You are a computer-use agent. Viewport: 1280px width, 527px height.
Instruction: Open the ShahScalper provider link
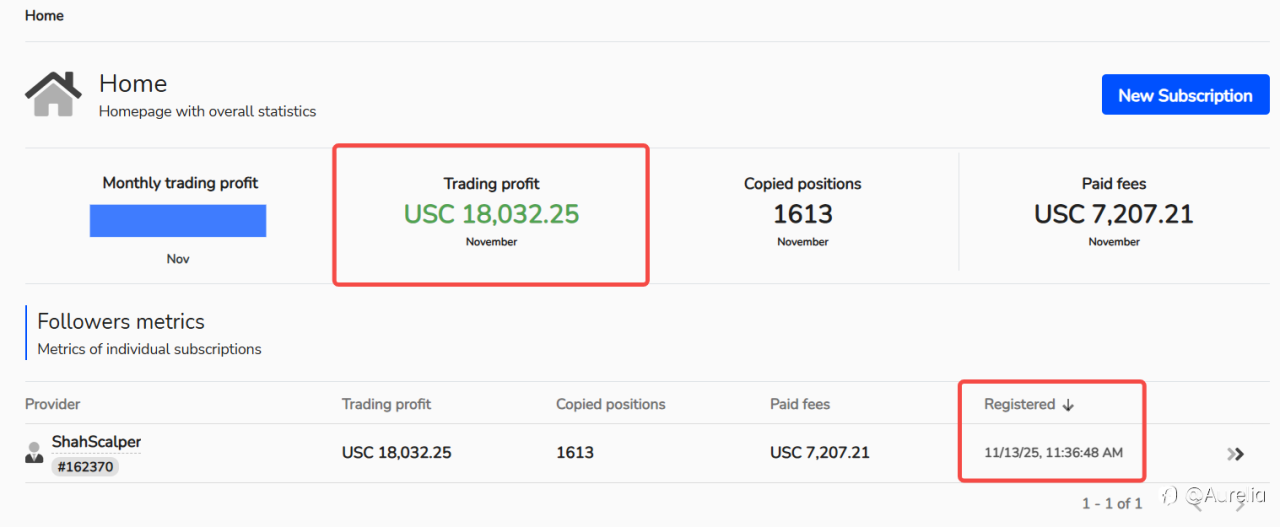click(96, 441)
